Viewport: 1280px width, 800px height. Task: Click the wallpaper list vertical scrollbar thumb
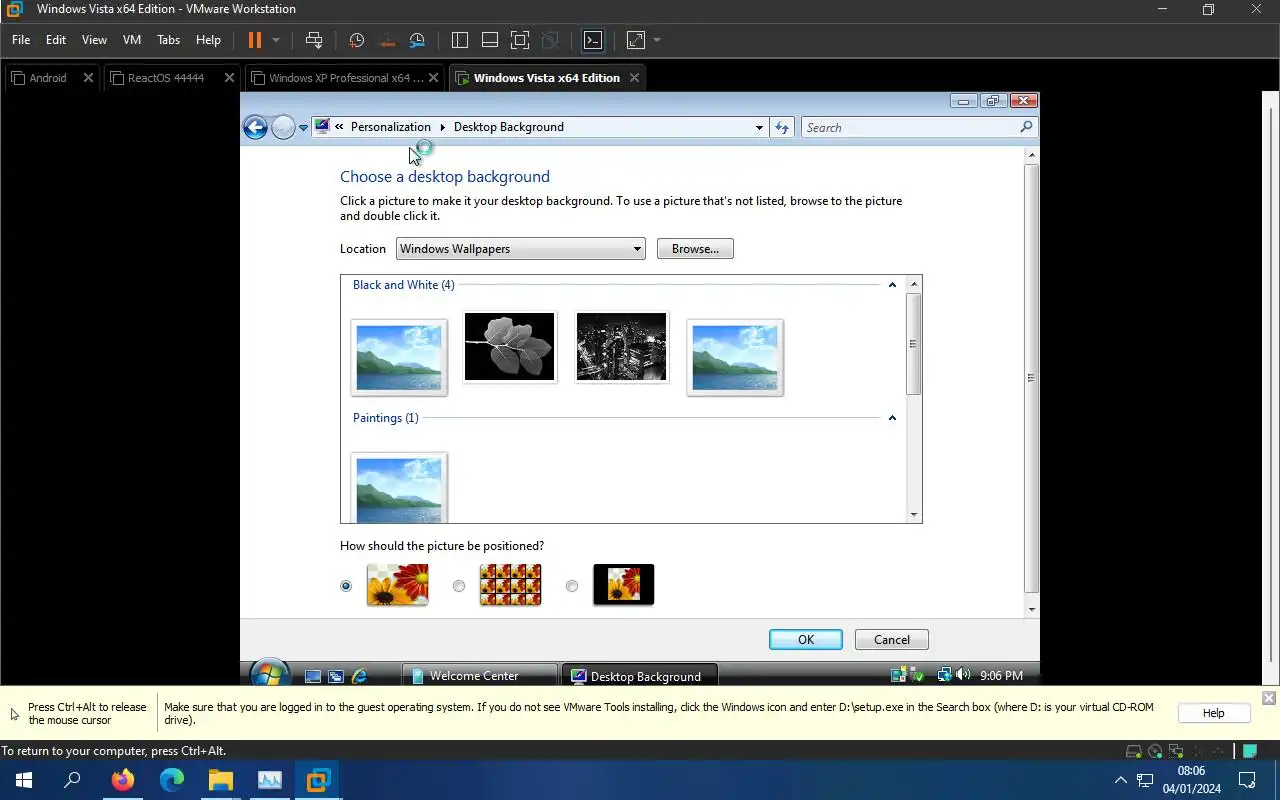click(x=913, y=344)
